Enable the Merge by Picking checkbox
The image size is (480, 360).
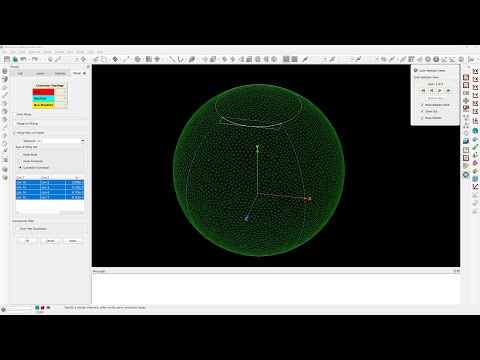pos(15,123)
